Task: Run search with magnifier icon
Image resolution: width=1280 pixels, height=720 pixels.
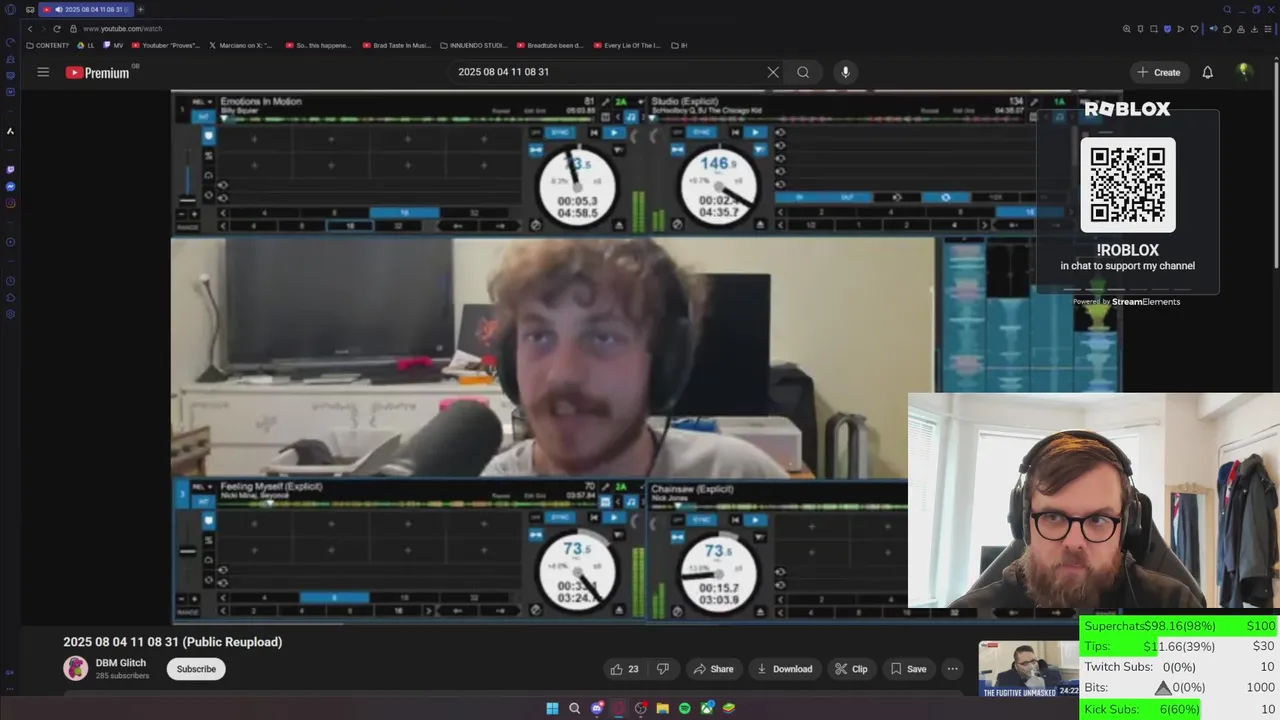Action: coord(803,72)
